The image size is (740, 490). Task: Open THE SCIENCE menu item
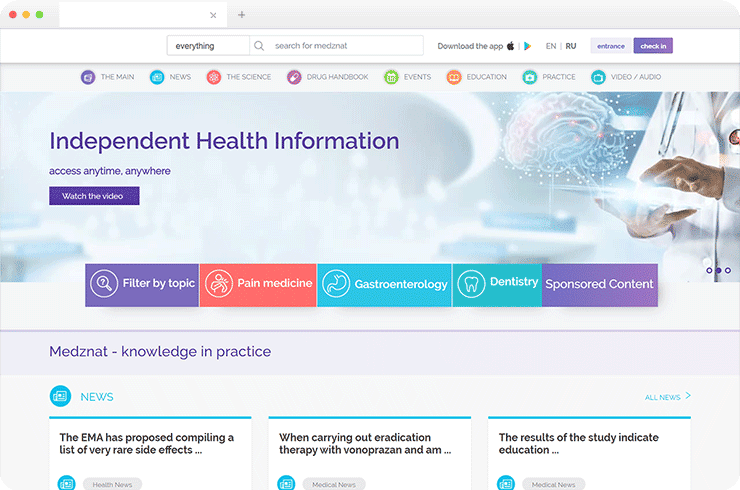point(249,77)
